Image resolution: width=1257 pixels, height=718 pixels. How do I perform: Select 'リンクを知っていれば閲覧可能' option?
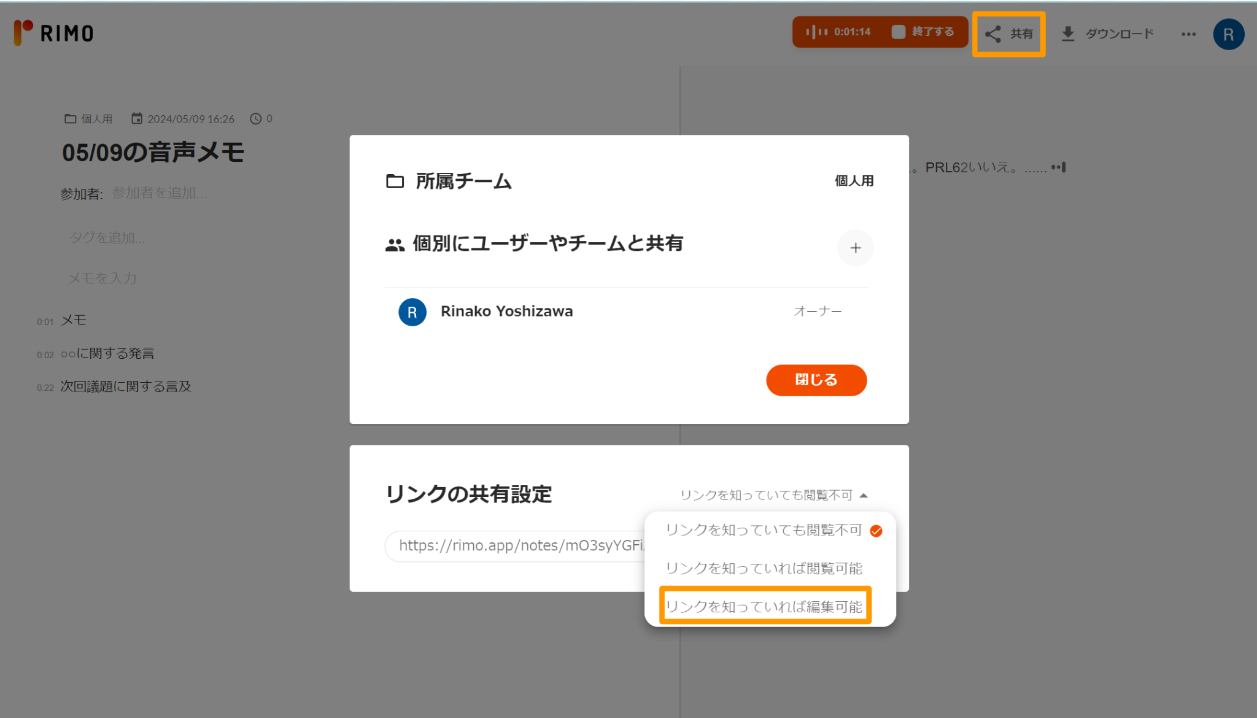tap(763, 568)
